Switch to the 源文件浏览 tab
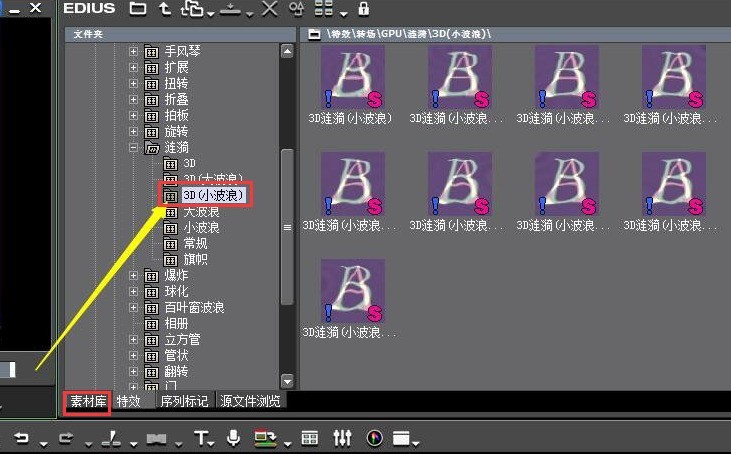Viewport: 731px width, 454px height. coord(250,401)
